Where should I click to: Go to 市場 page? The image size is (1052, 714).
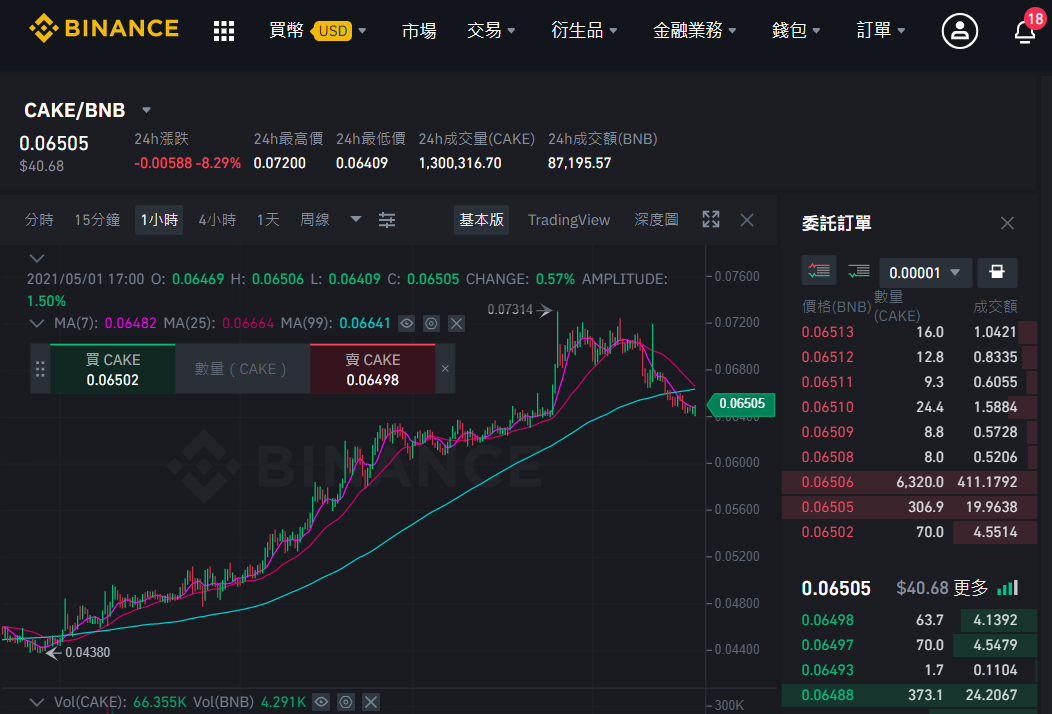419,30
